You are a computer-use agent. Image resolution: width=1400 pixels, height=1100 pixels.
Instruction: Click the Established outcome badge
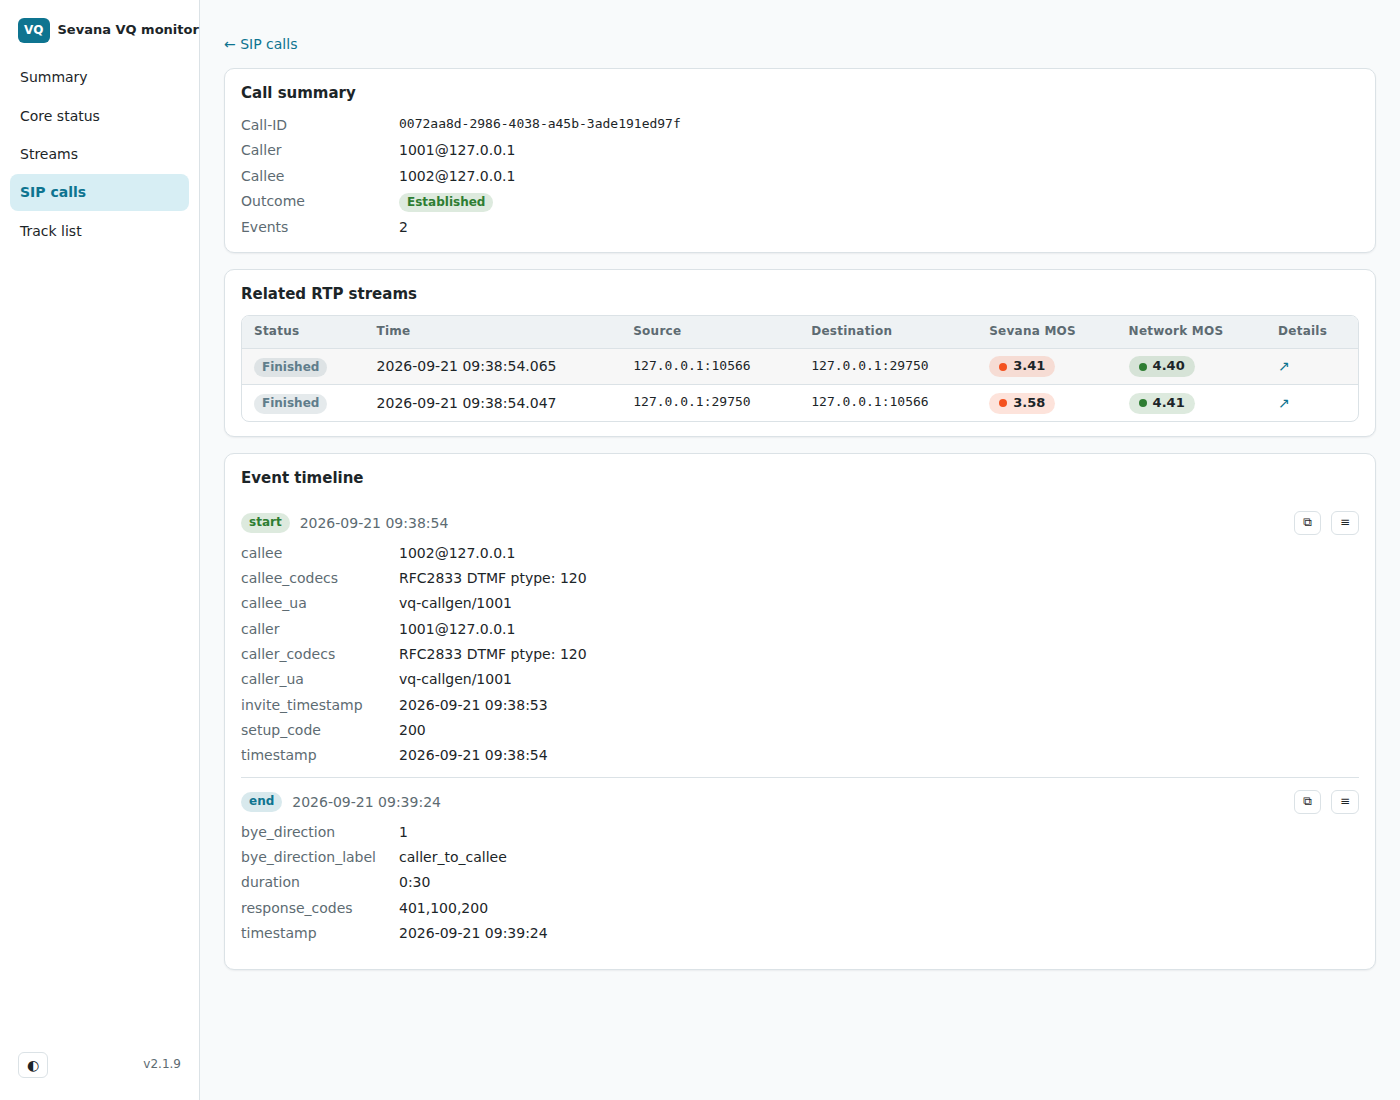point(446,202)
